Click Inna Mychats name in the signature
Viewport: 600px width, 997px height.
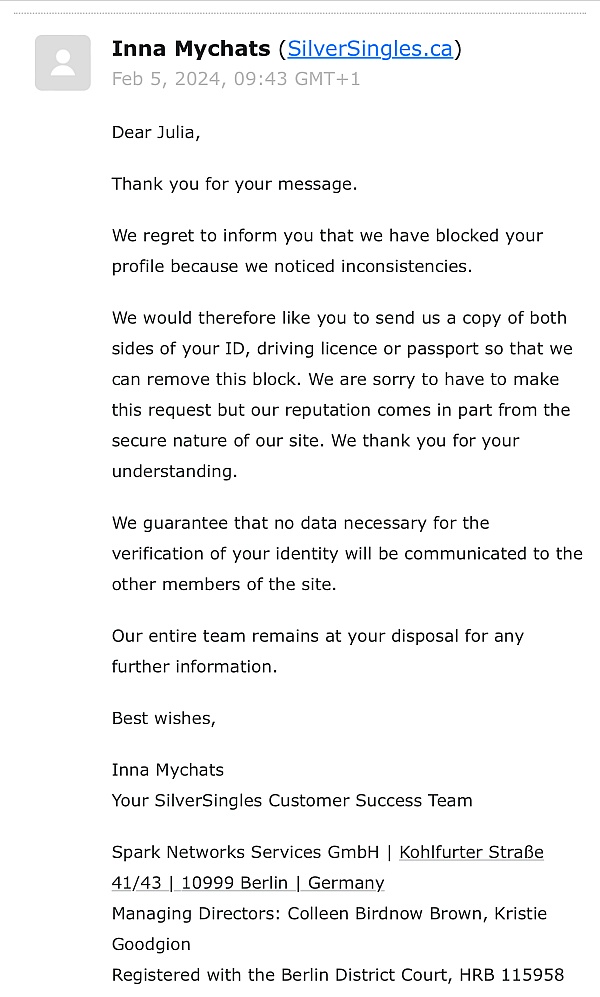[x=168, y=770]
